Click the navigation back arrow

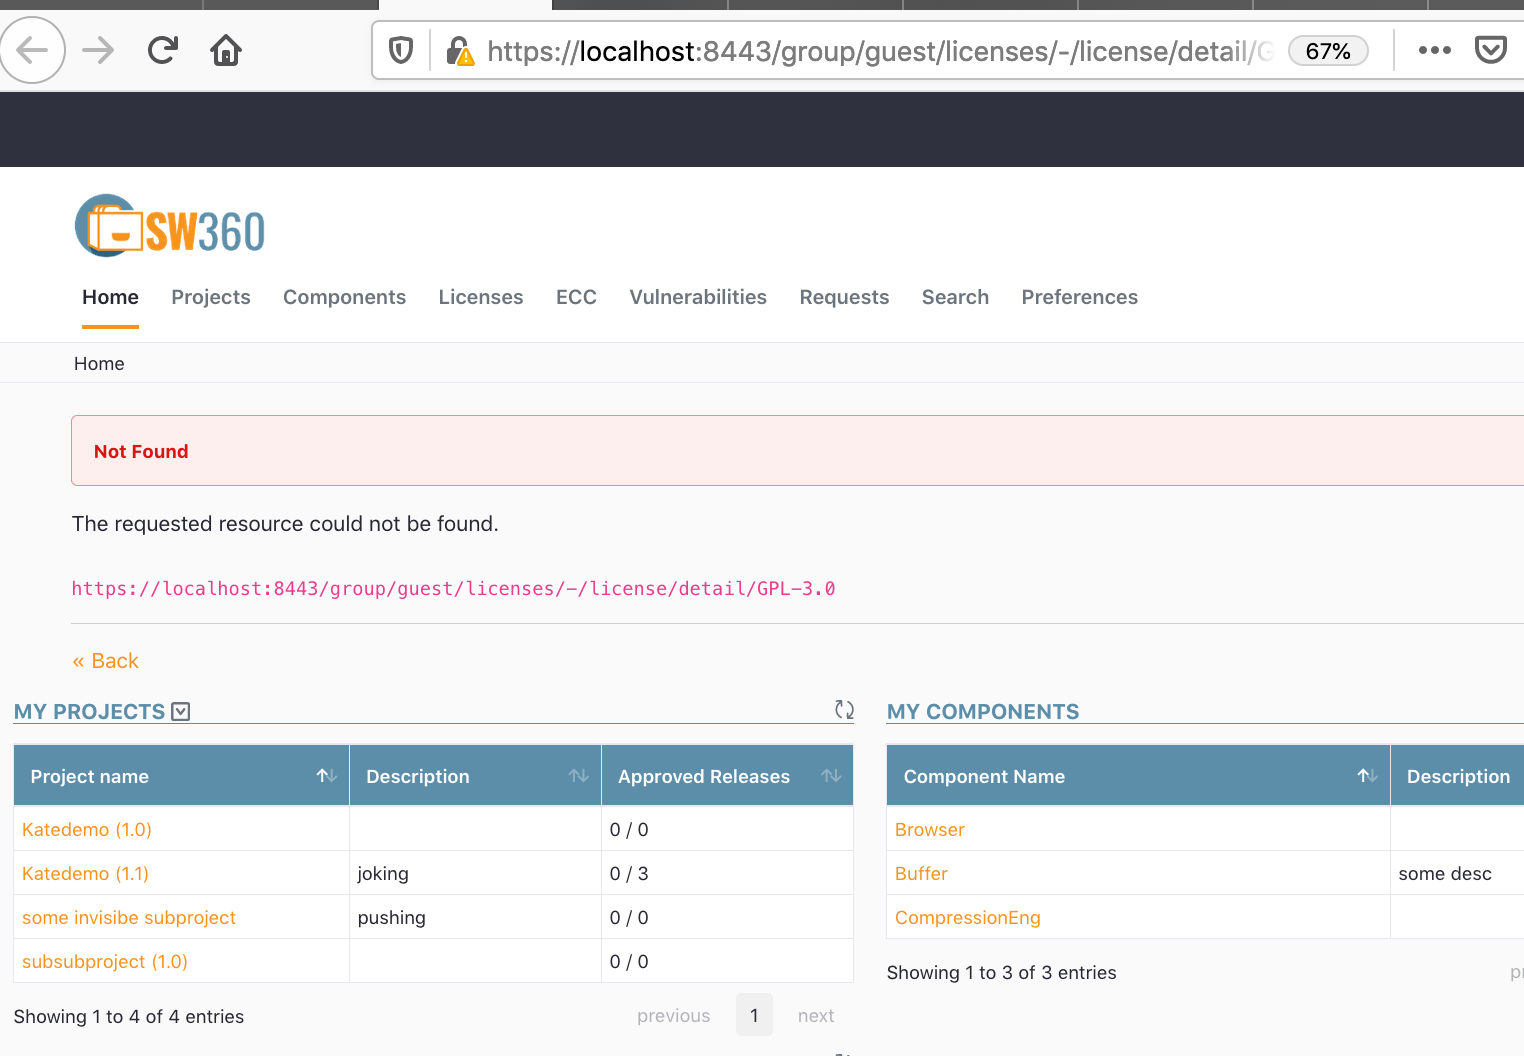[x=33, y=49]
